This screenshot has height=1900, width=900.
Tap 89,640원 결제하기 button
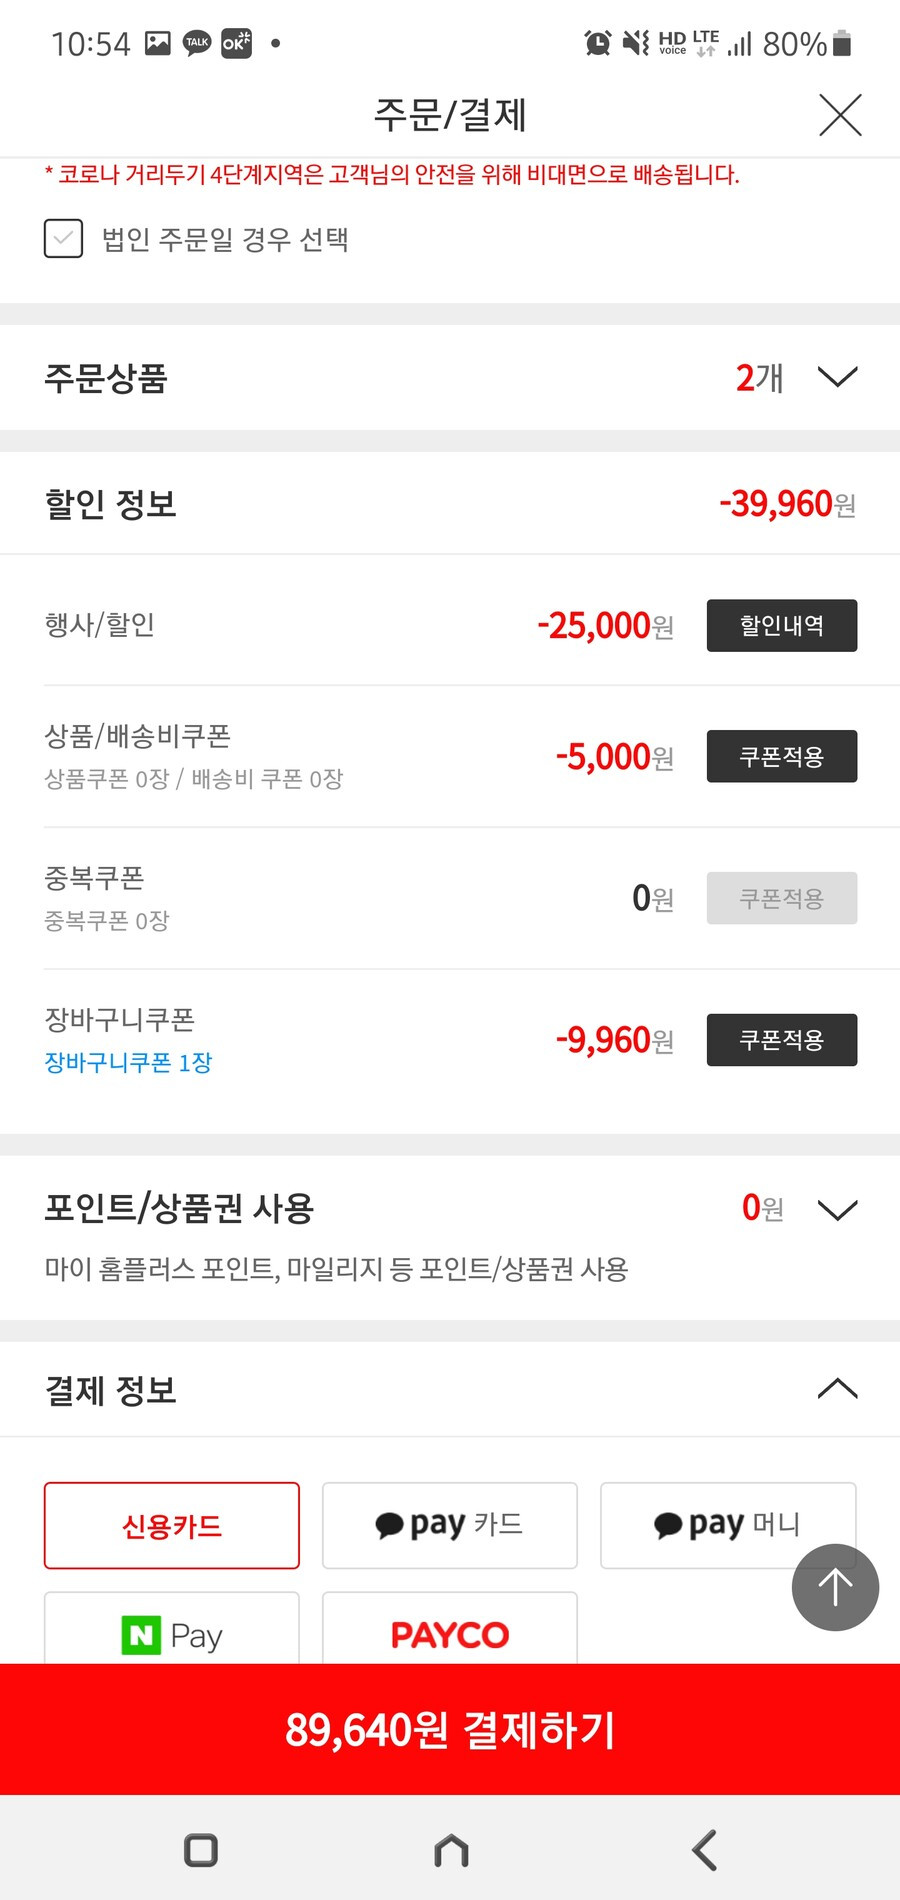point(450,1729)
